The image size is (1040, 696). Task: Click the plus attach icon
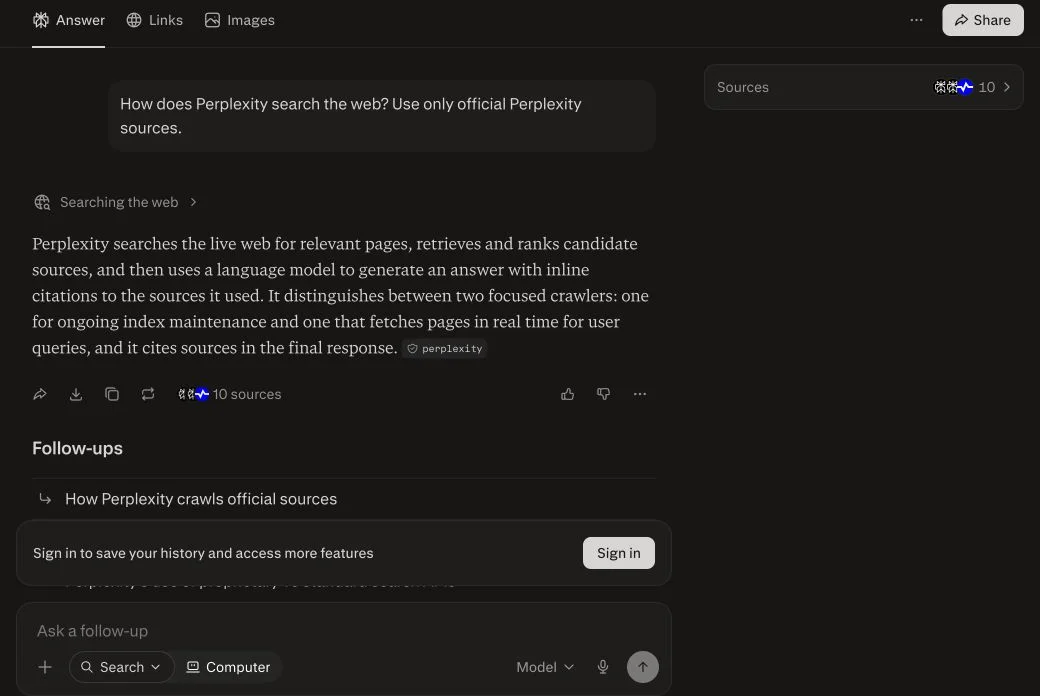point(45,667)
